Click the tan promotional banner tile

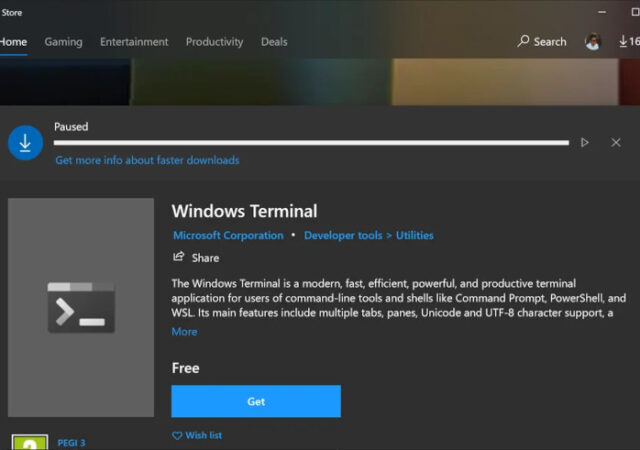pos(505,82)
